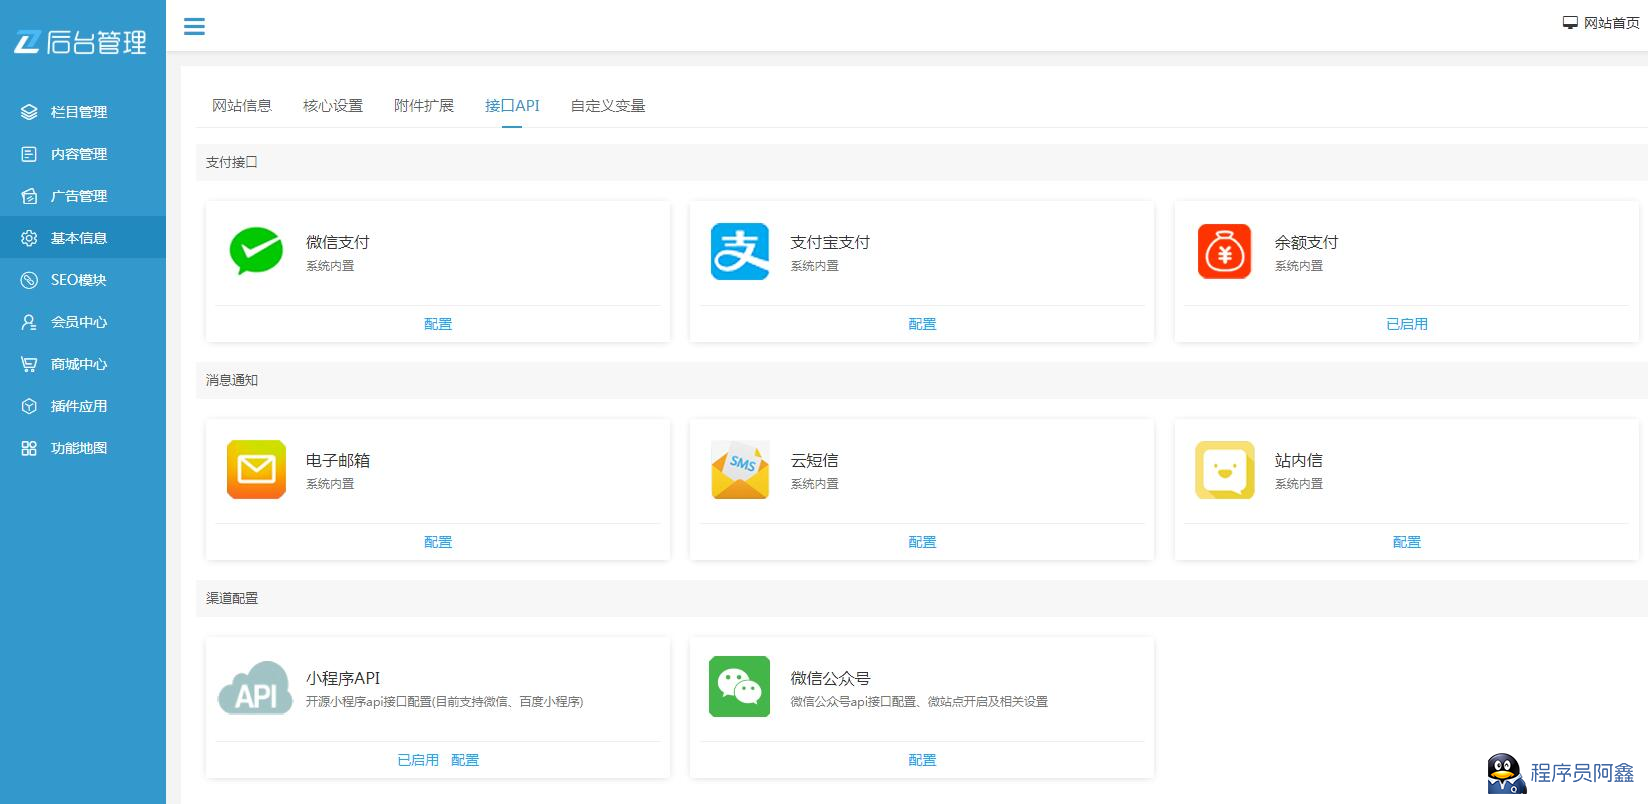The height and width of the screenshot is (804, 1648).
Task: Switch to the 网站信息 tab
Action: click(x=242, y=106)
